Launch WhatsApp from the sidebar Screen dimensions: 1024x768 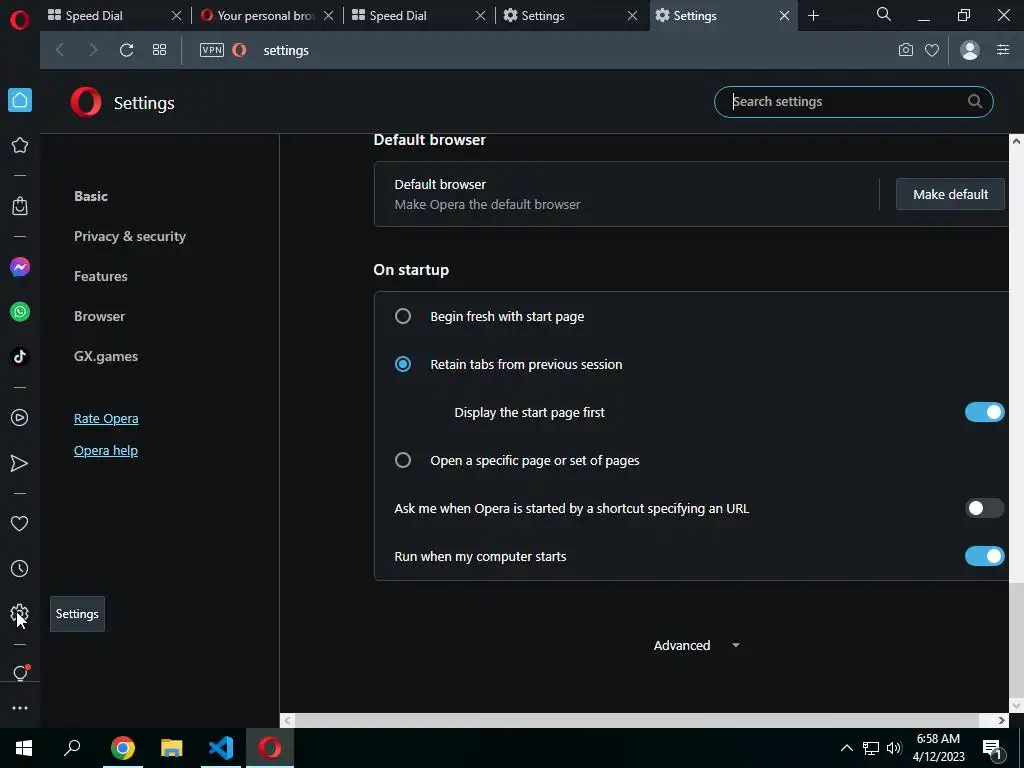coord(20,312)
